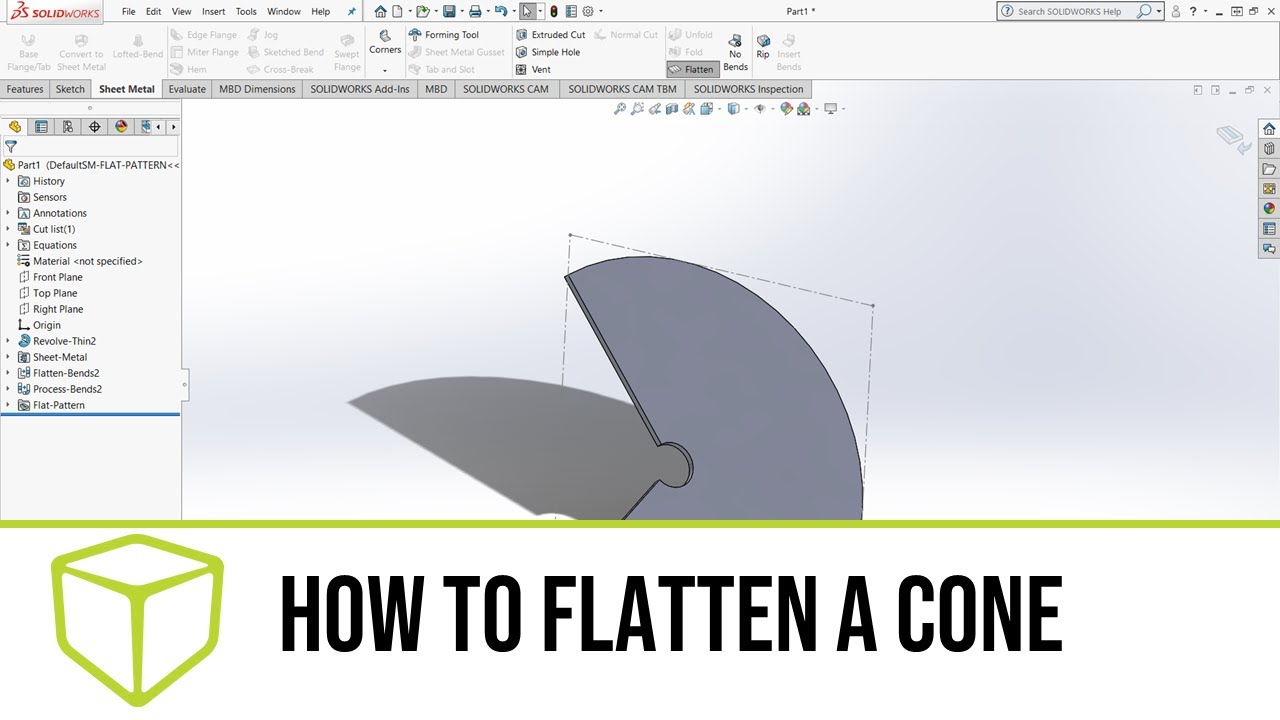Click the Open file icon
Viewport: 1280px width, 720px height.
(423, 12)
